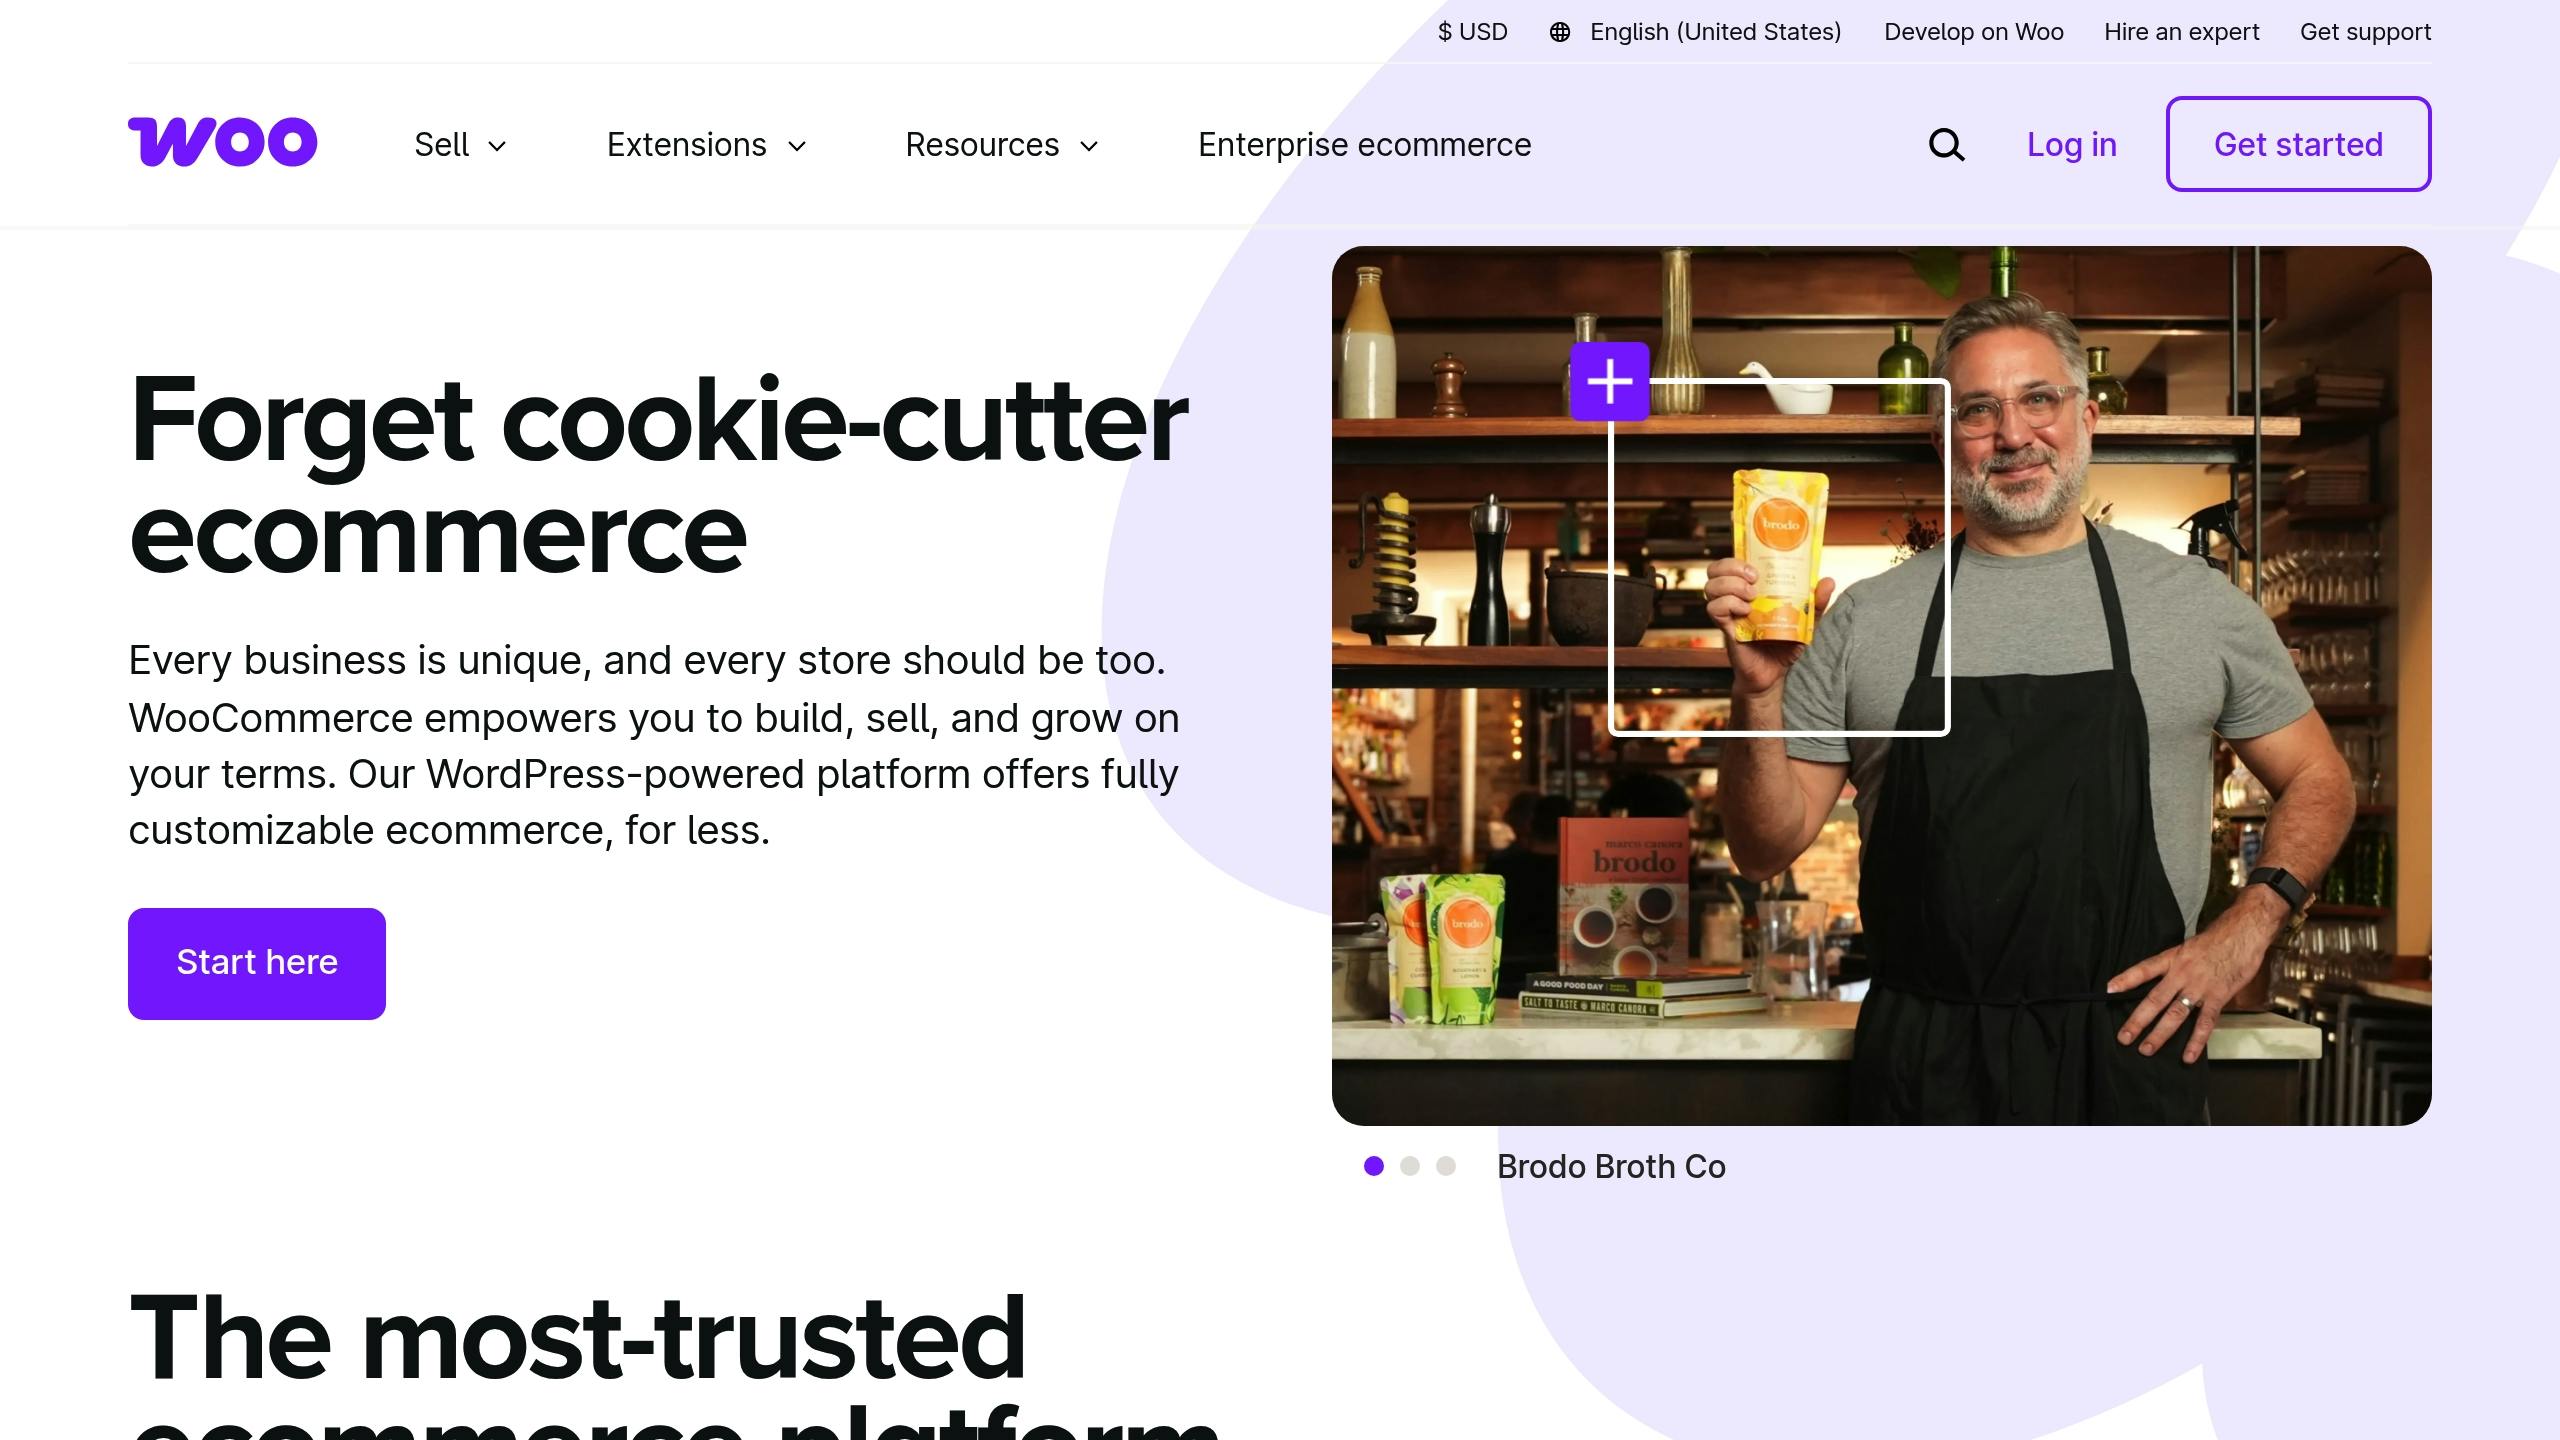Click the Log in button
This screenshot has height=1440, width=2560.
click(x=2071, y=144)
